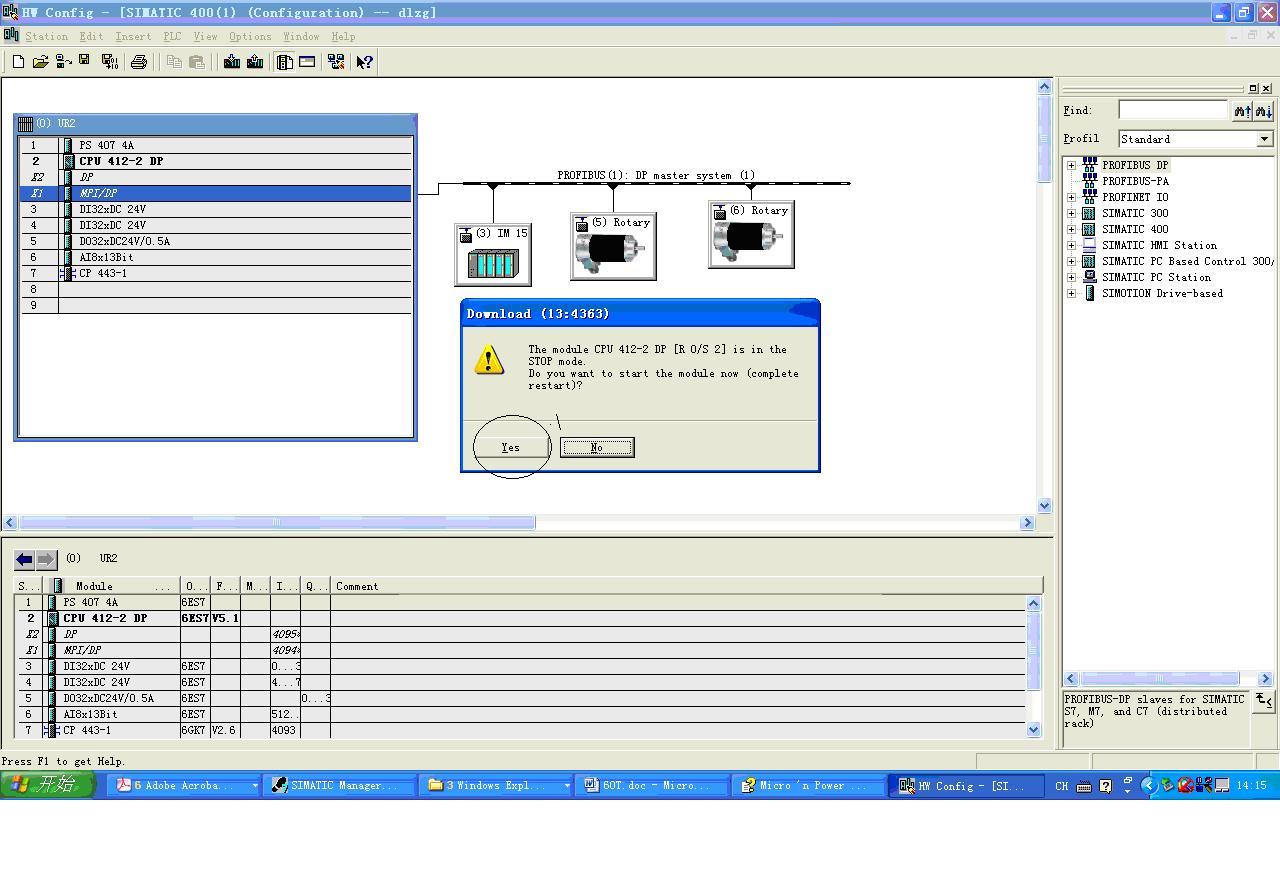Select AI8x13Bit row in the rack

coord(215,257)
